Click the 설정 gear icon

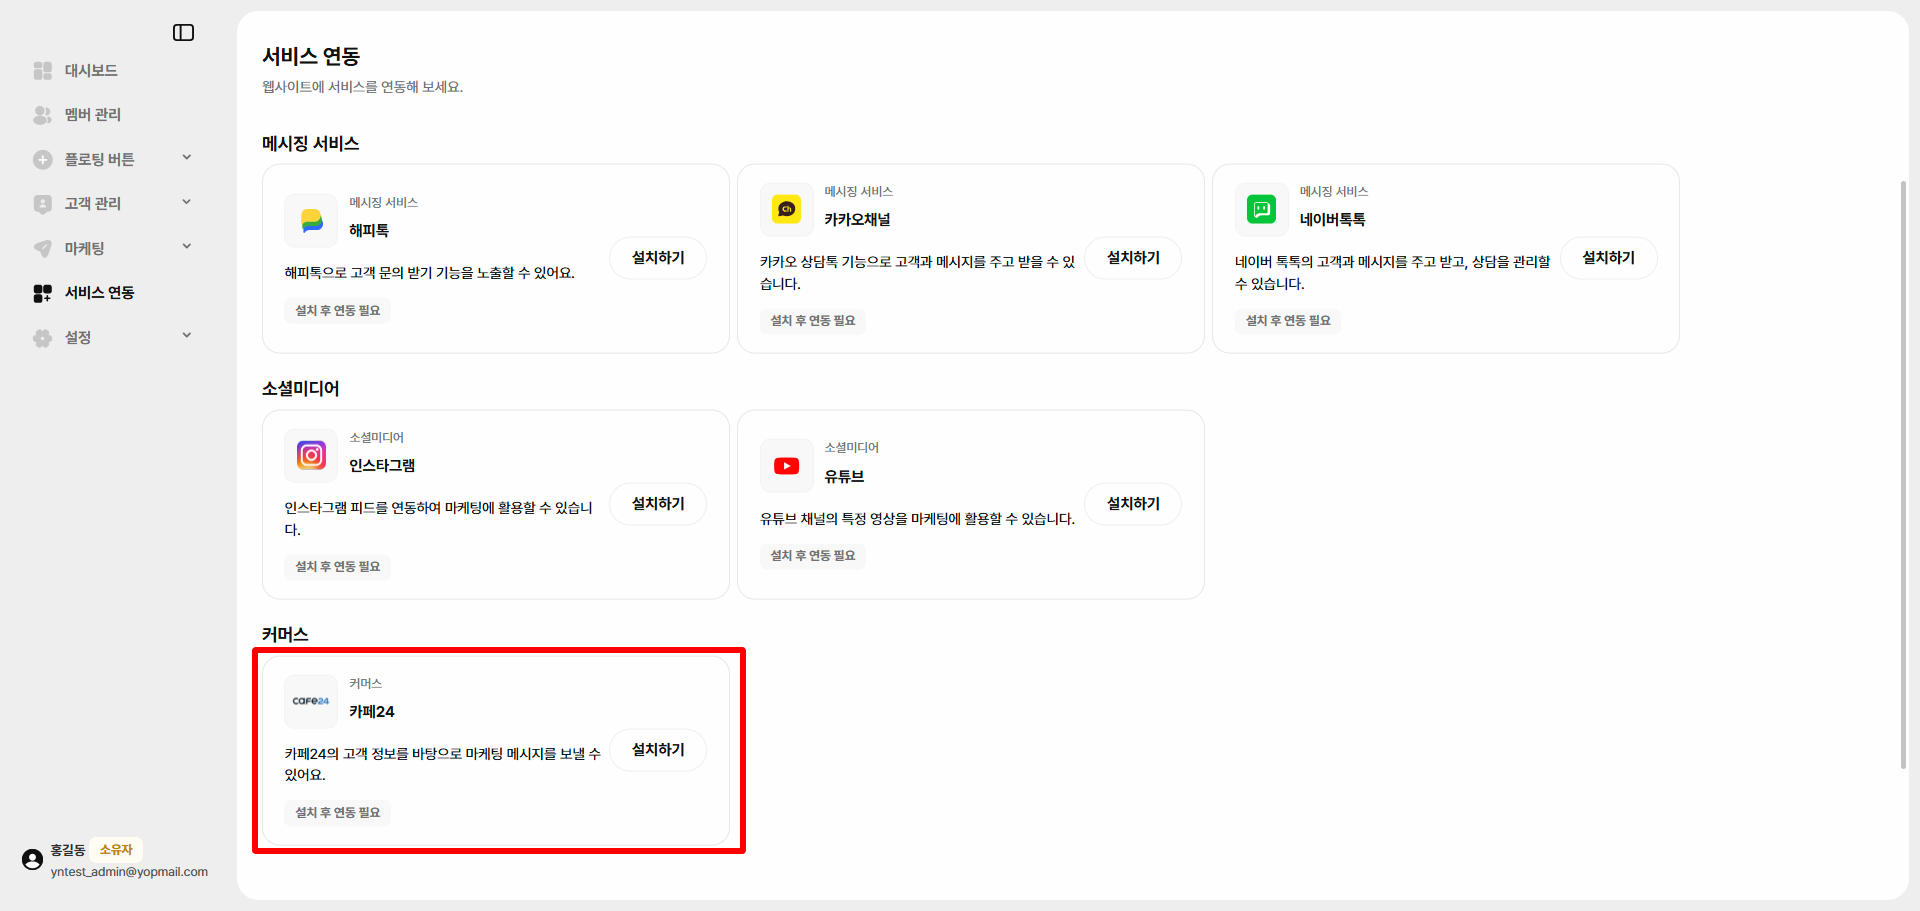tap(42, 338)
